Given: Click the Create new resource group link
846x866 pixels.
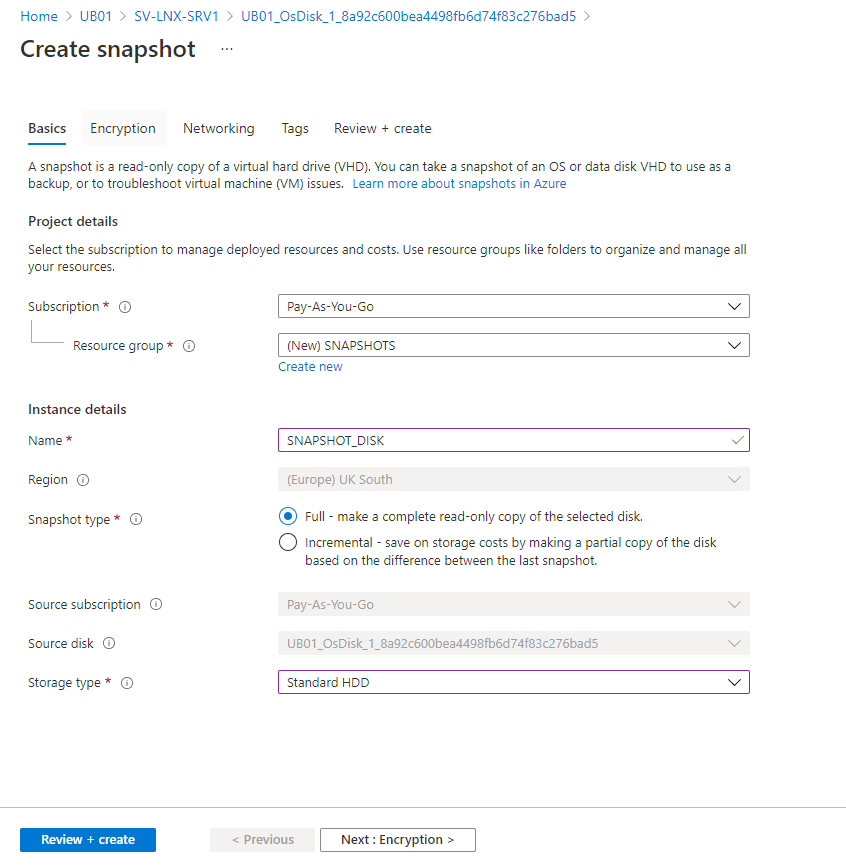Looking at the screenshot, I should pyautogui.click(x=310, y=367).
